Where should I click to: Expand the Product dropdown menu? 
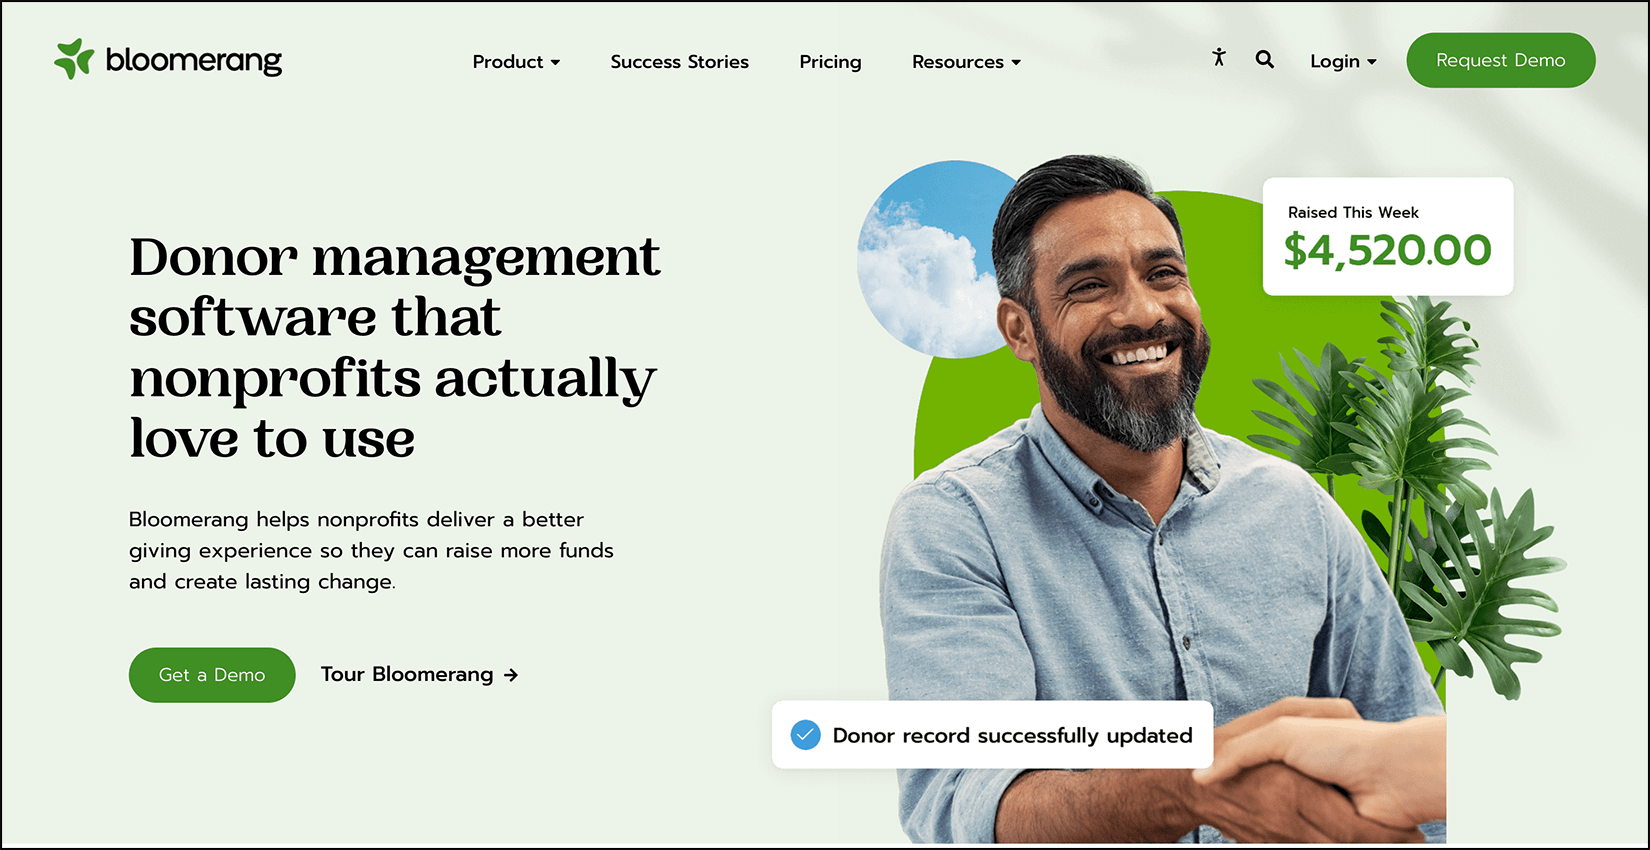[x=516, y=62]
